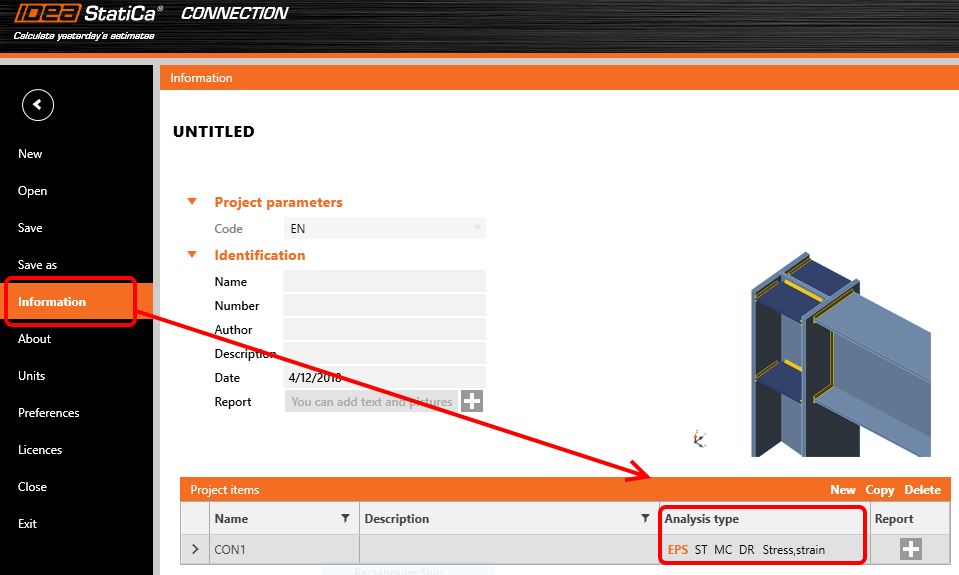Click the Number input field
The width and height of the screenshot is (959, 575).
coord(385,305)
